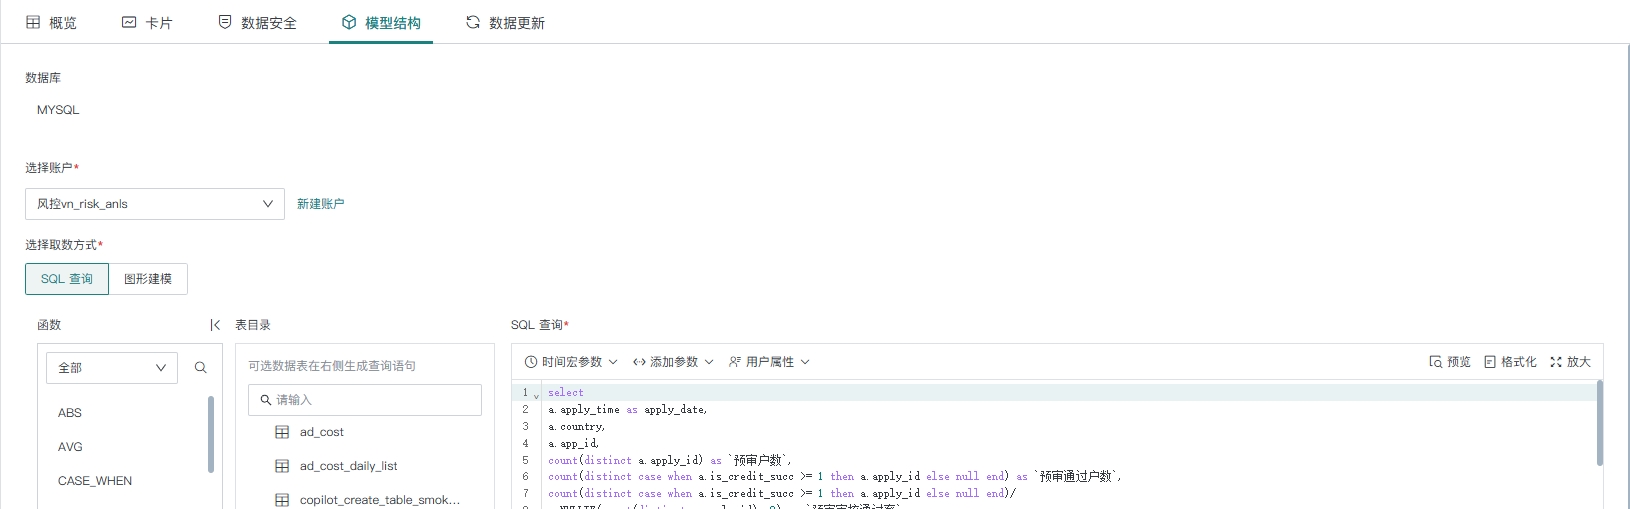Select the copilot_create_table_smok... table
This screenshot has height=509, width=1630.
(x=380, y=500)
